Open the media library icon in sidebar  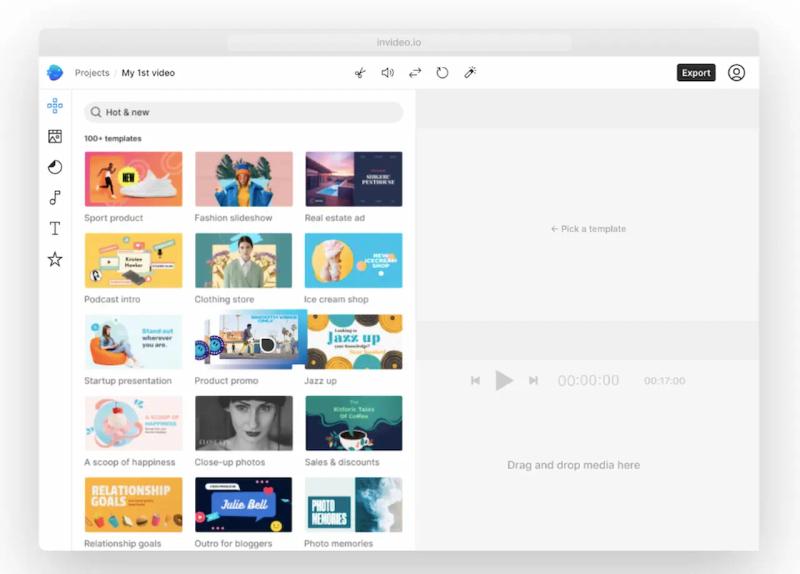pos(55,136)
